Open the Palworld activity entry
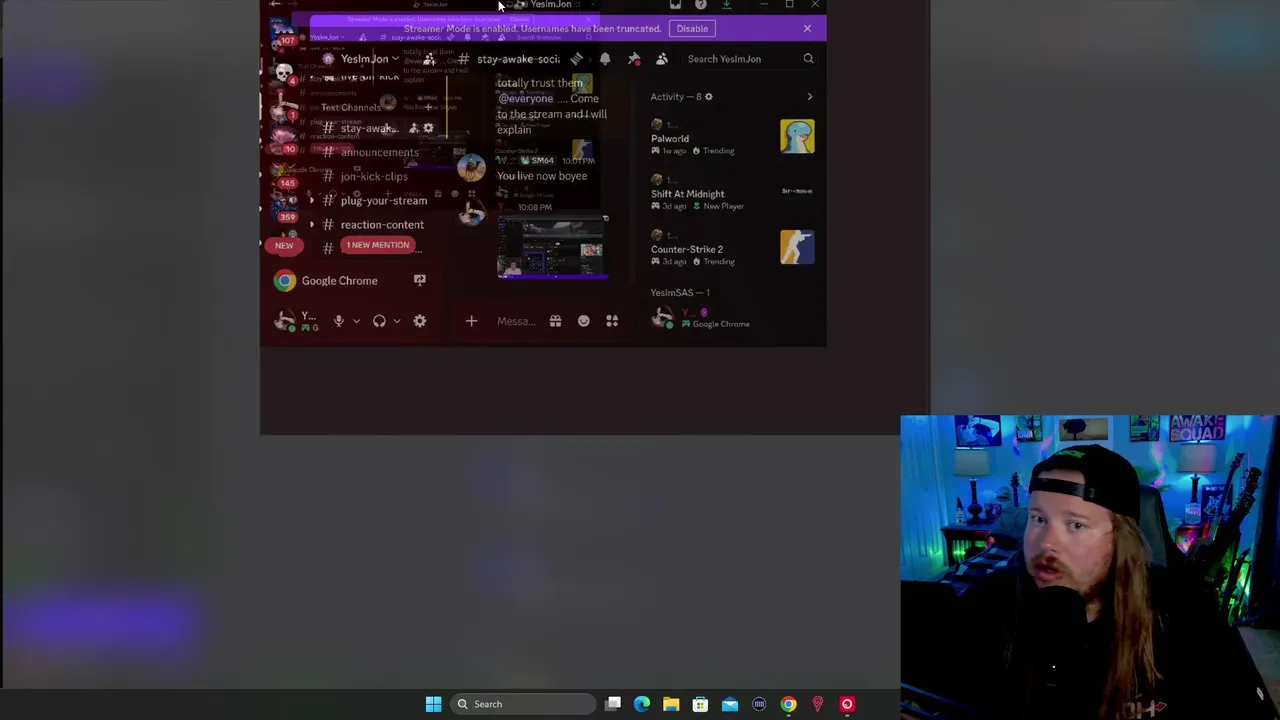This screenshot has height=720, width=1280. click(x=732, y=138)
